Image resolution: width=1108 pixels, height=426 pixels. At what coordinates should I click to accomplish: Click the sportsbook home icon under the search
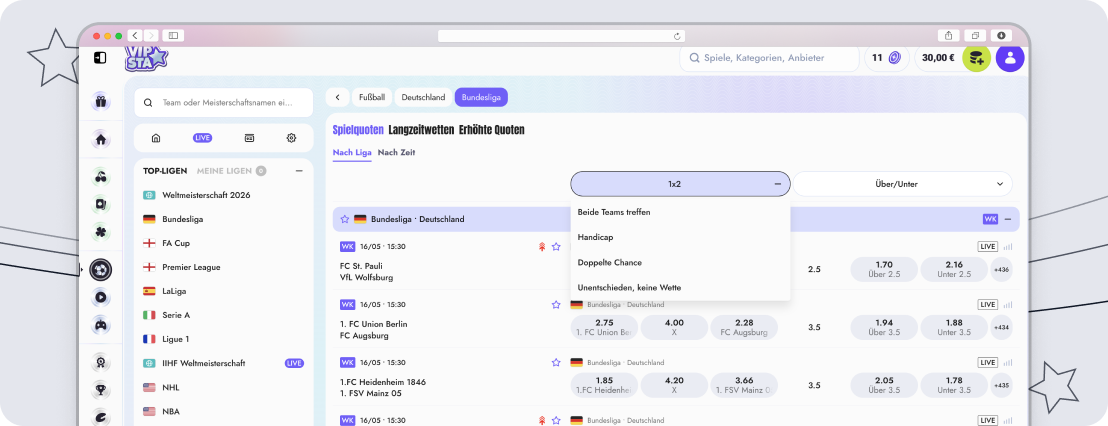156,138
